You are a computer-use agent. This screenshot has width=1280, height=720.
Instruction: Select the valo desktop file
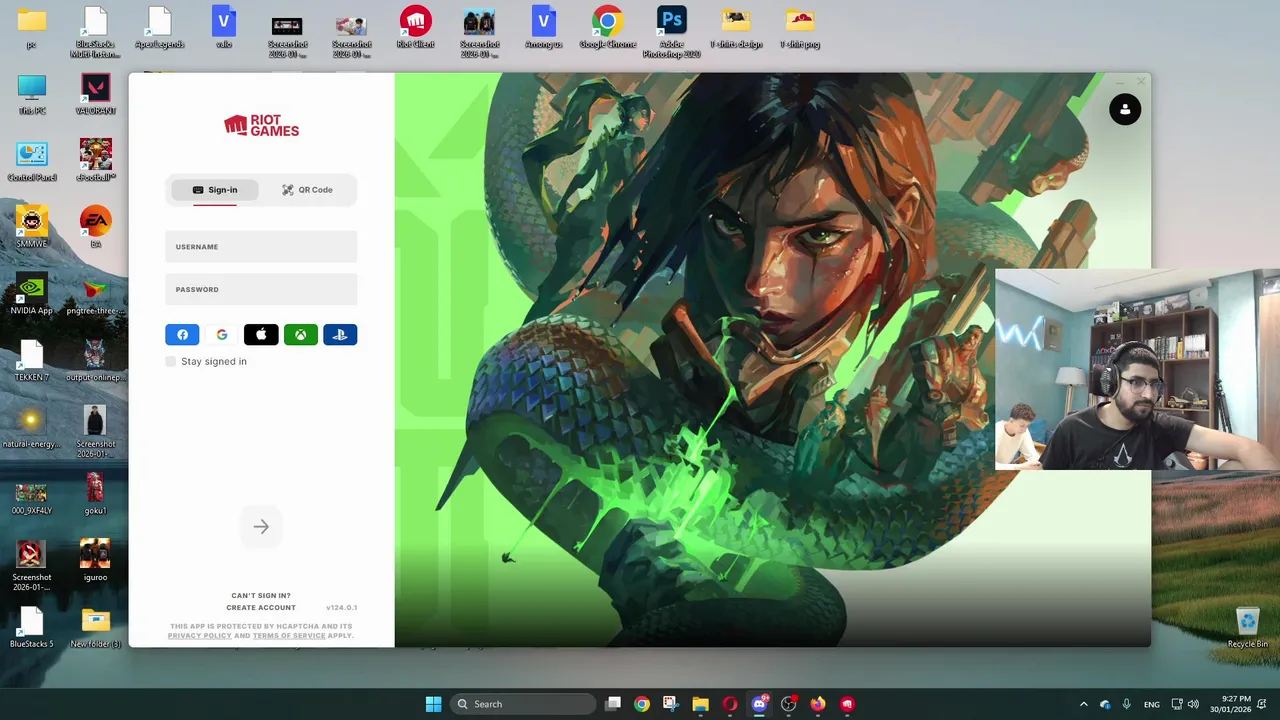click(223, 28)
